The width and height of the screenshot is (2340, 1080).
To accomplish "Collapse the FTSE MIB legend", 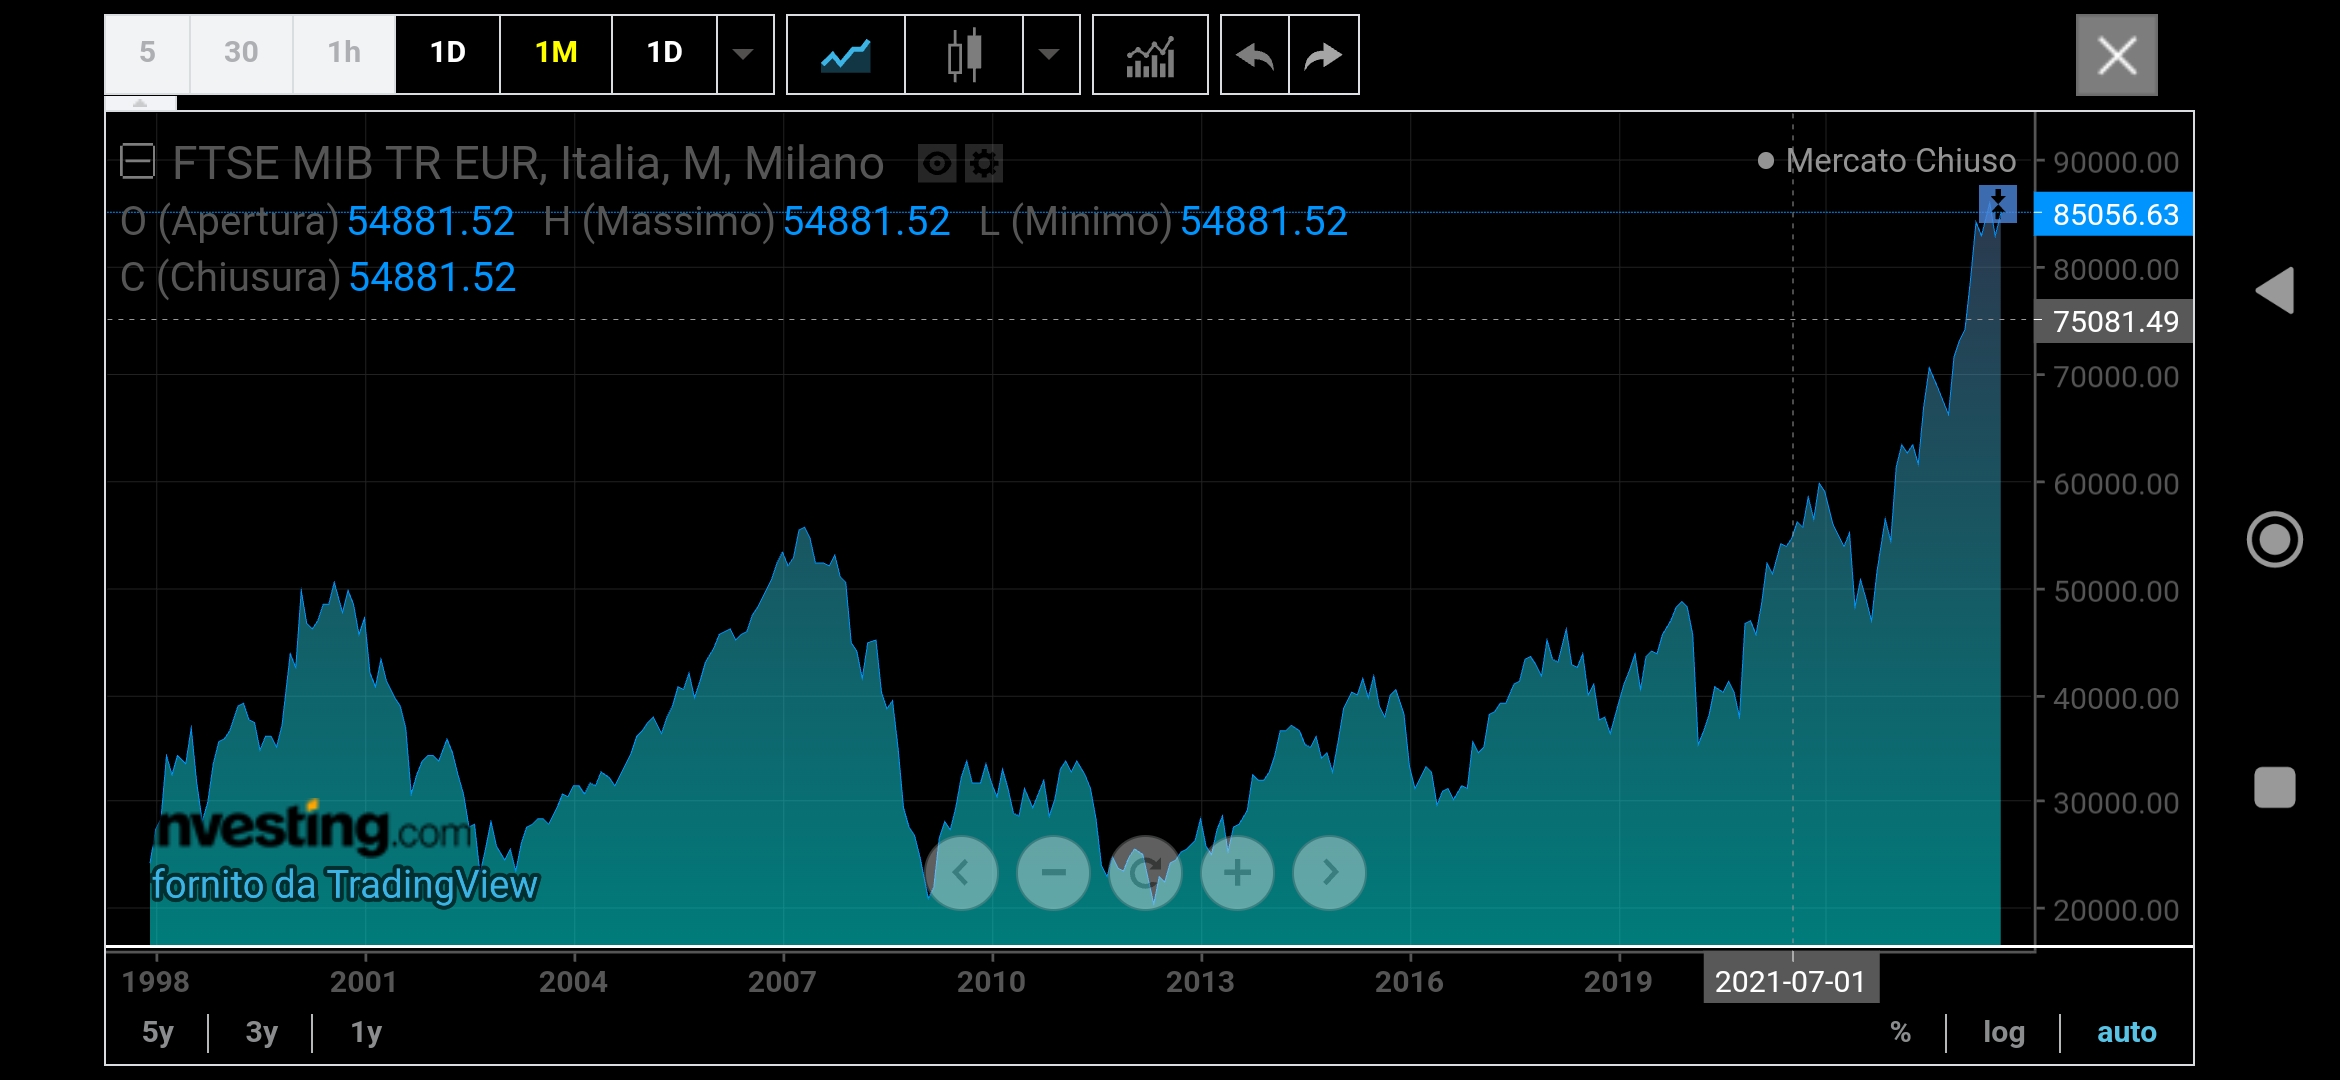I will tap(137, 161).
